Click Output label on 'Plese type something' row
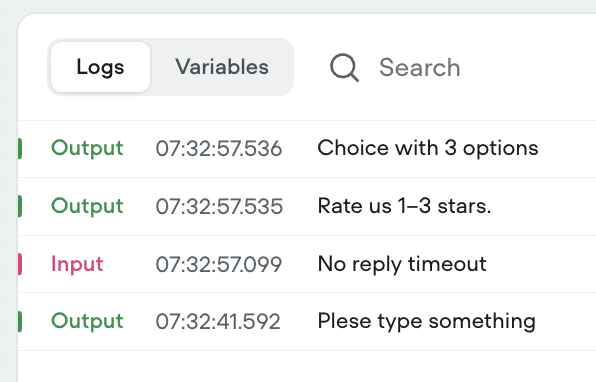596x382 pixels. (x=87, y=321)
